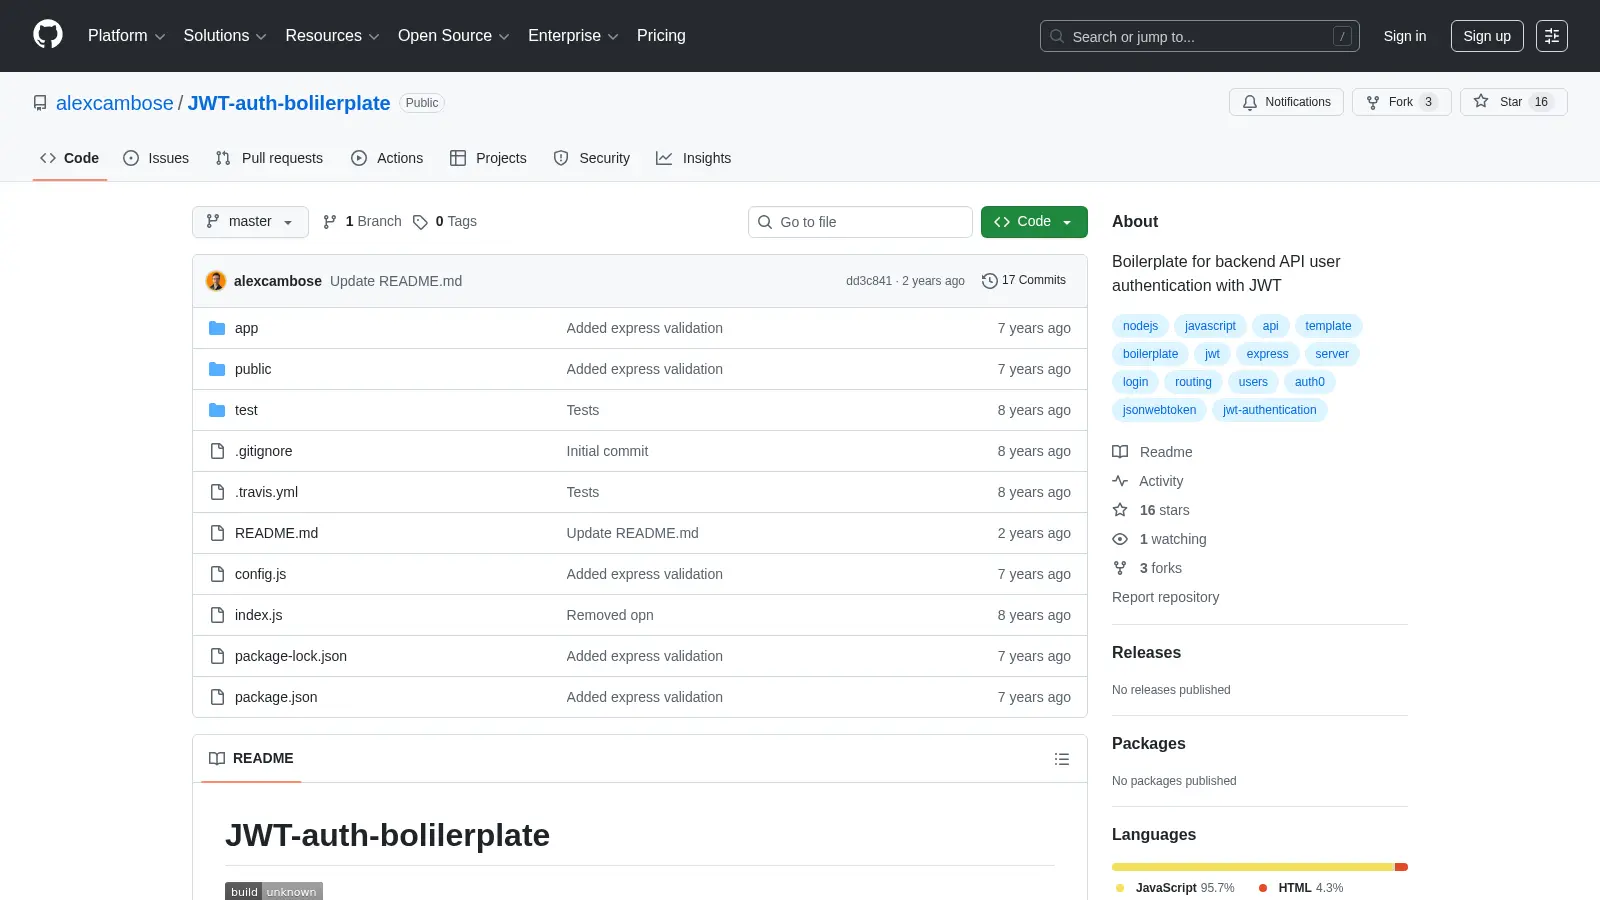Click the express topic tag
The image size is (1600, 900).
pyautogui.click(x=1267, y=354)
